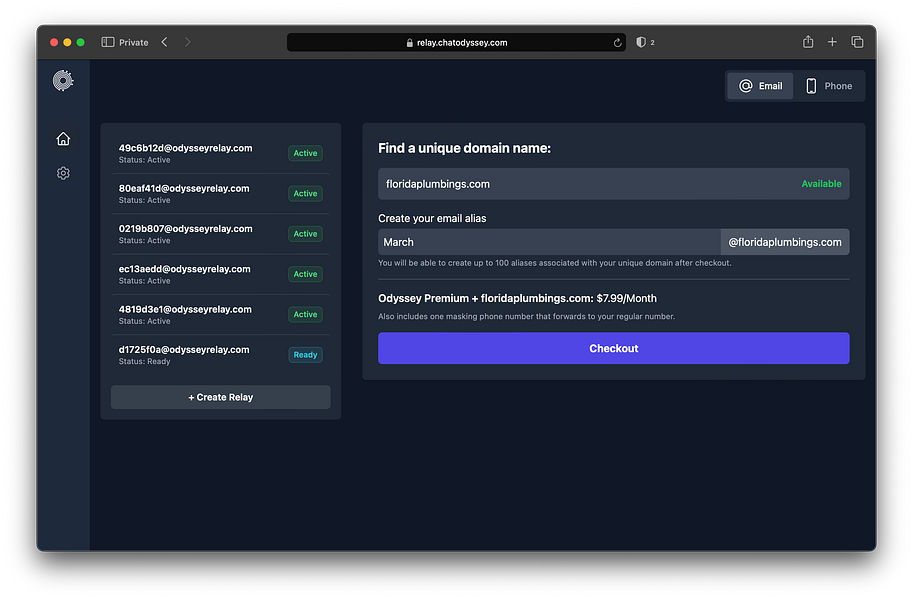Select relay 4819d3e1@odysseyrelay.com
Viewport: 913px width, 600px height.
coord(221,315)
